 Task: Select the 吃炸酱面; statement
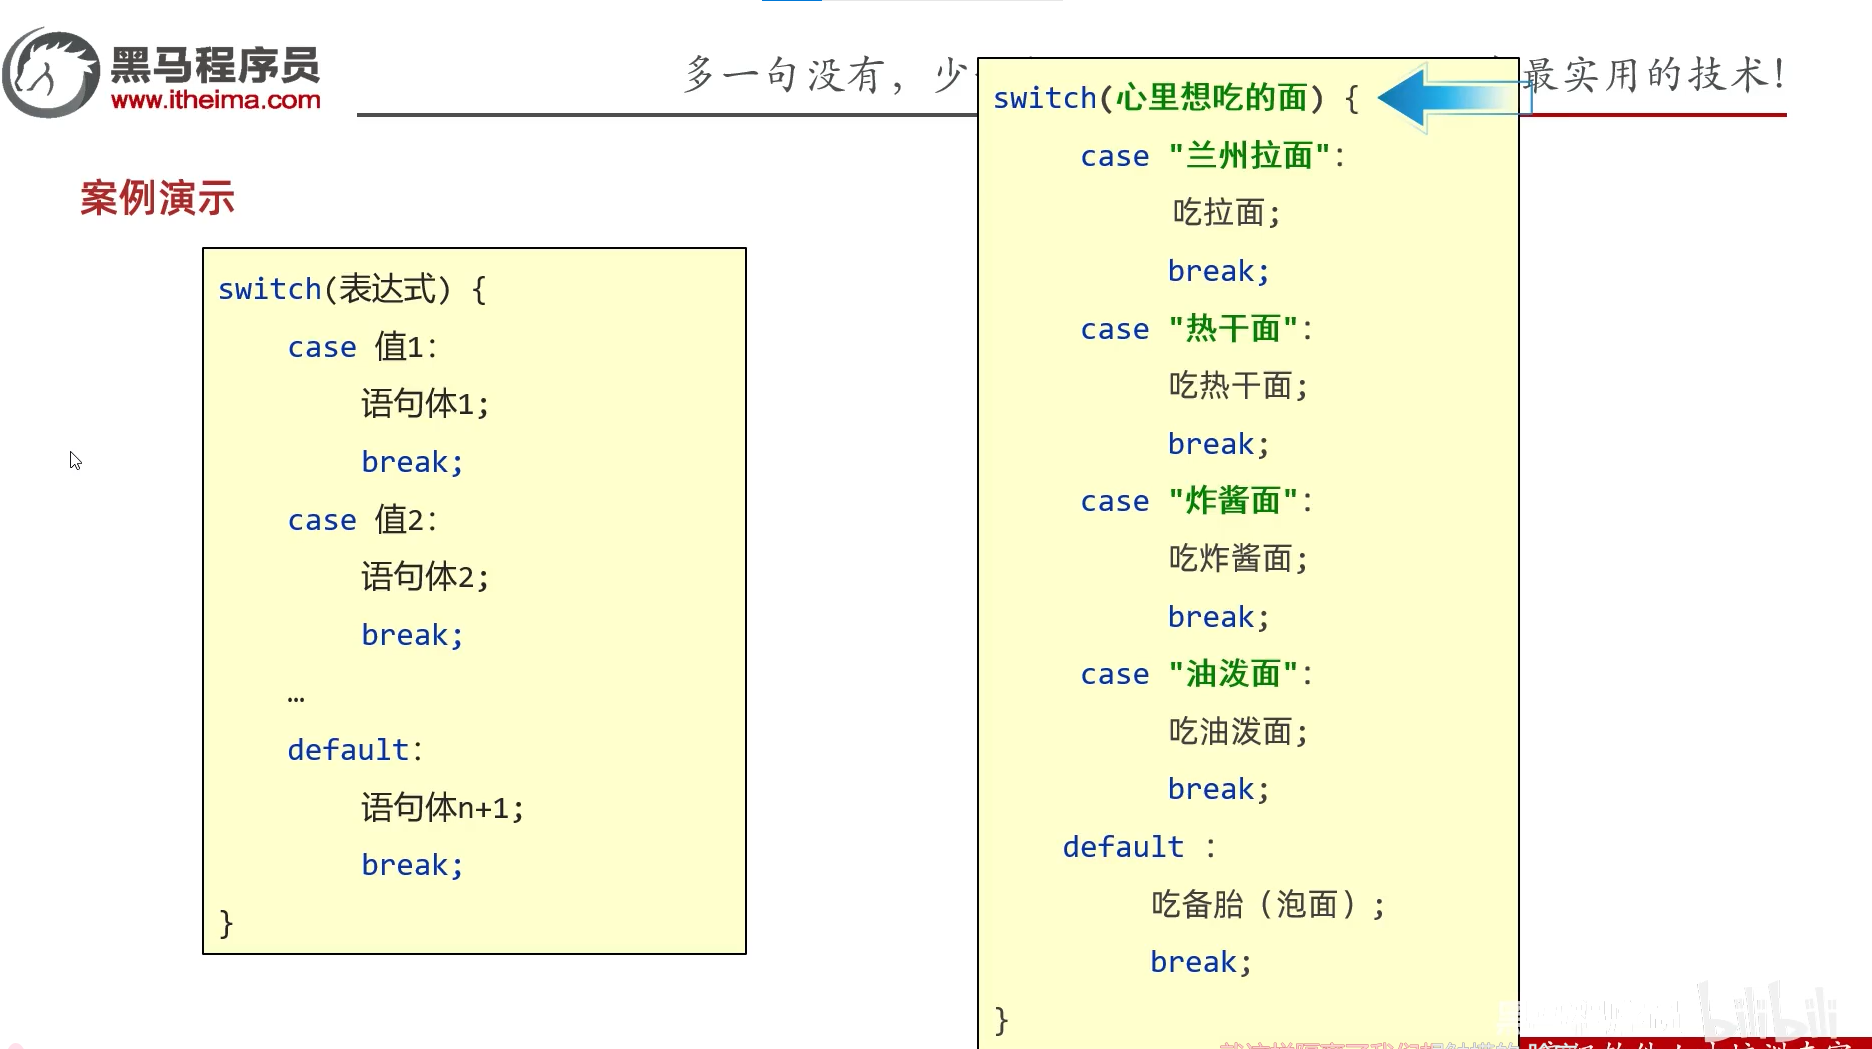point(1239,559)
